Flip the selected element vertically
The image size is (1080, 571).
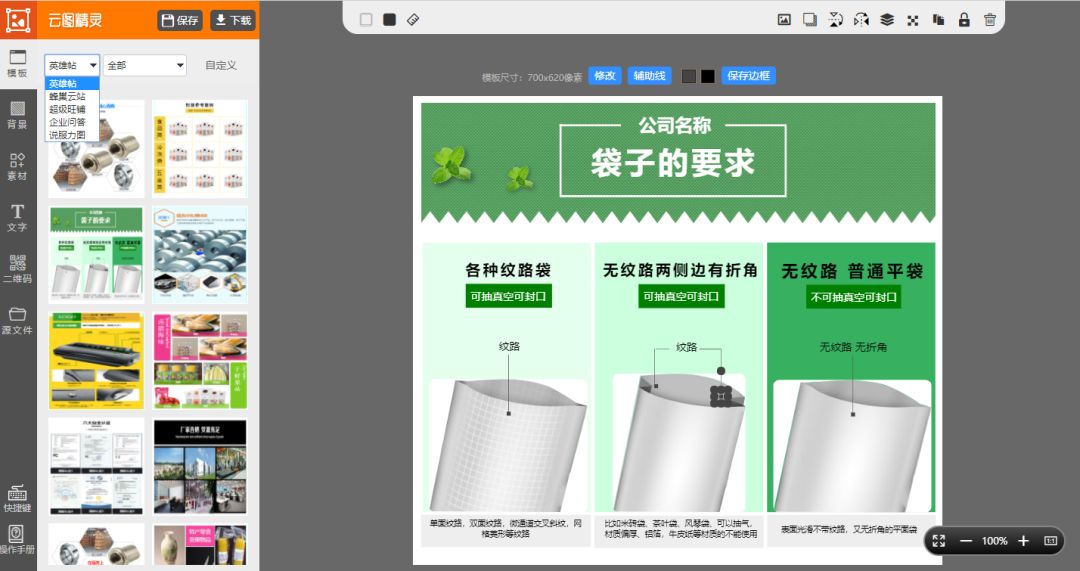click(835, 19)
